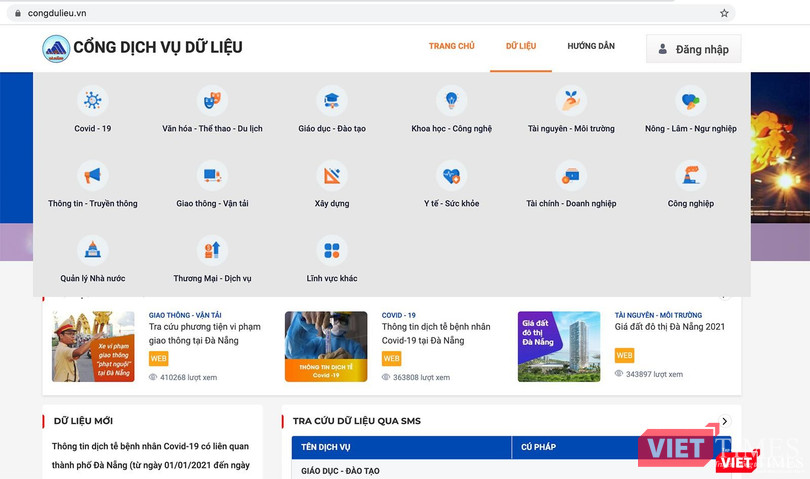Open the Lĩnh vực khác grid icon
Screen dimensions: 810x479
pos(332,250)
